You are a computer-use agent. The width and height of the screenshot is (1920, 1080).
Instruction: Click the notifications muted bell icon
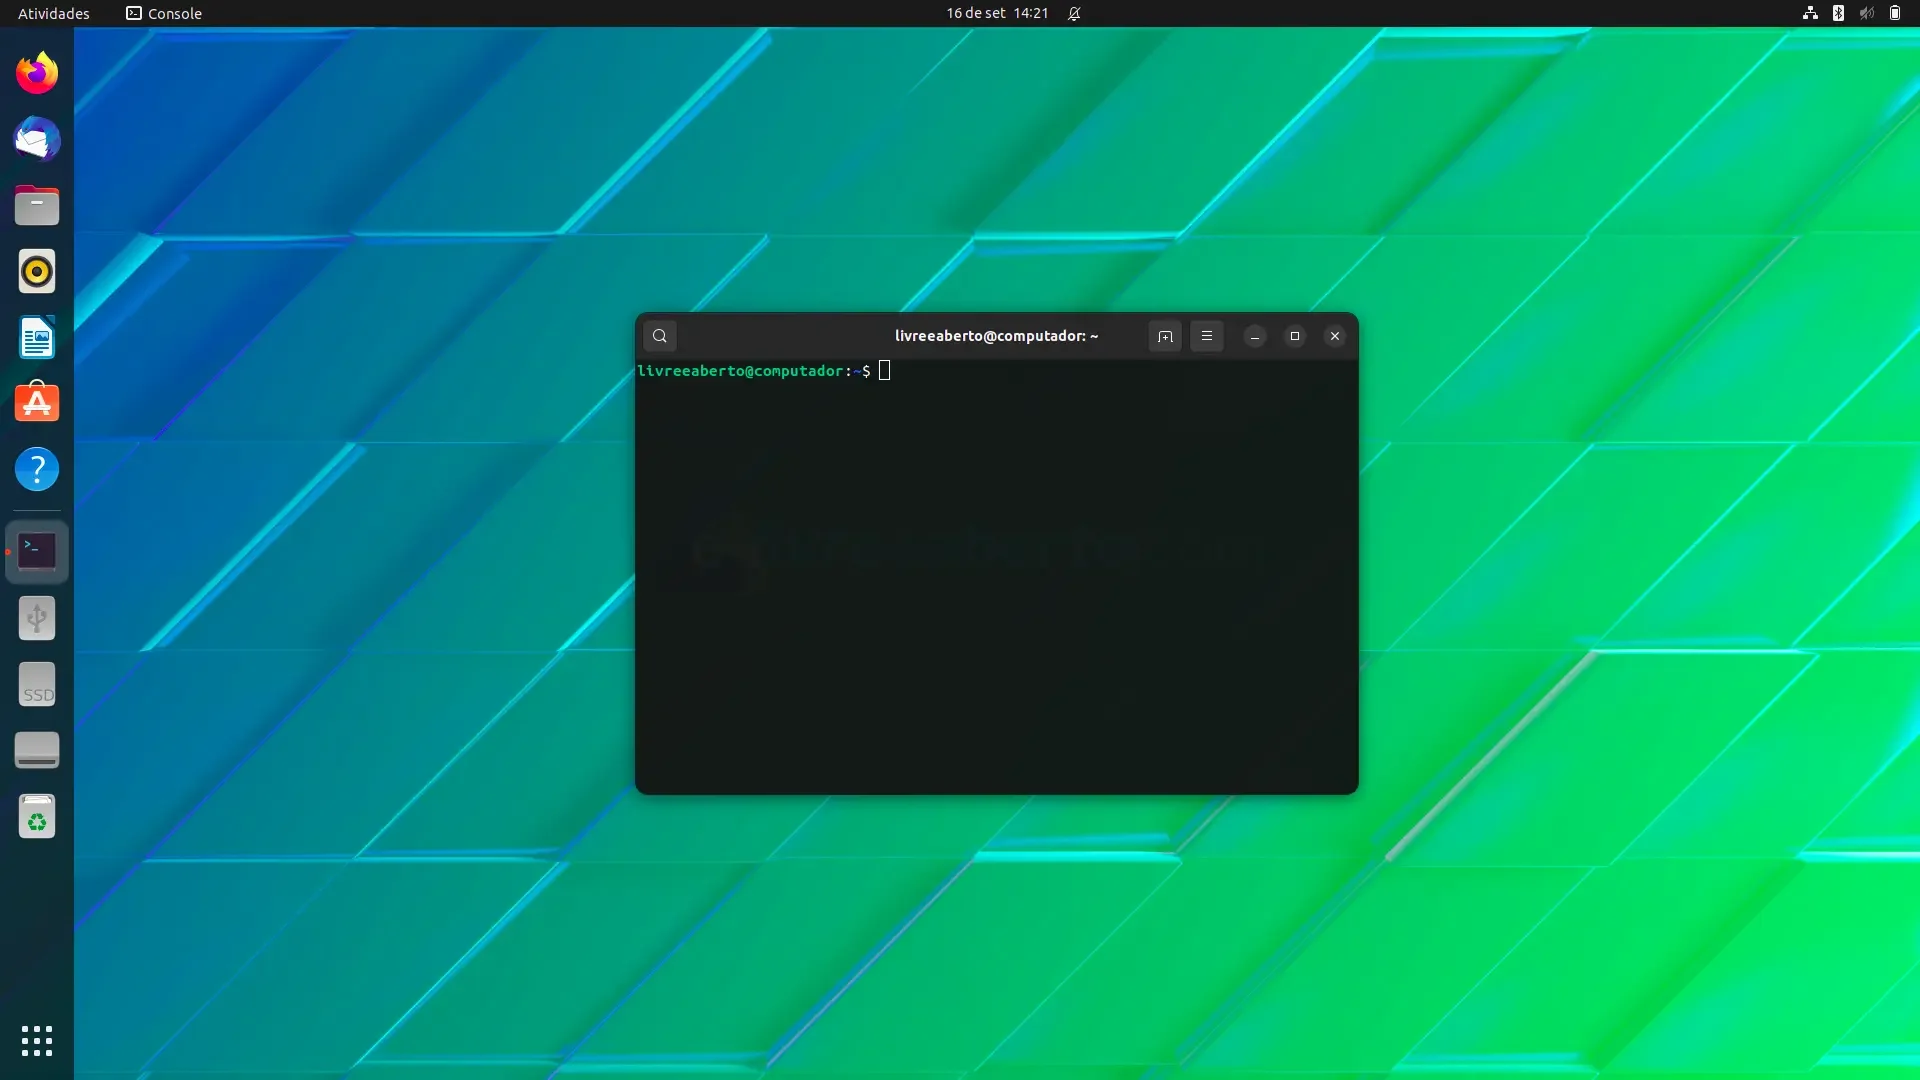point(1074,13)
